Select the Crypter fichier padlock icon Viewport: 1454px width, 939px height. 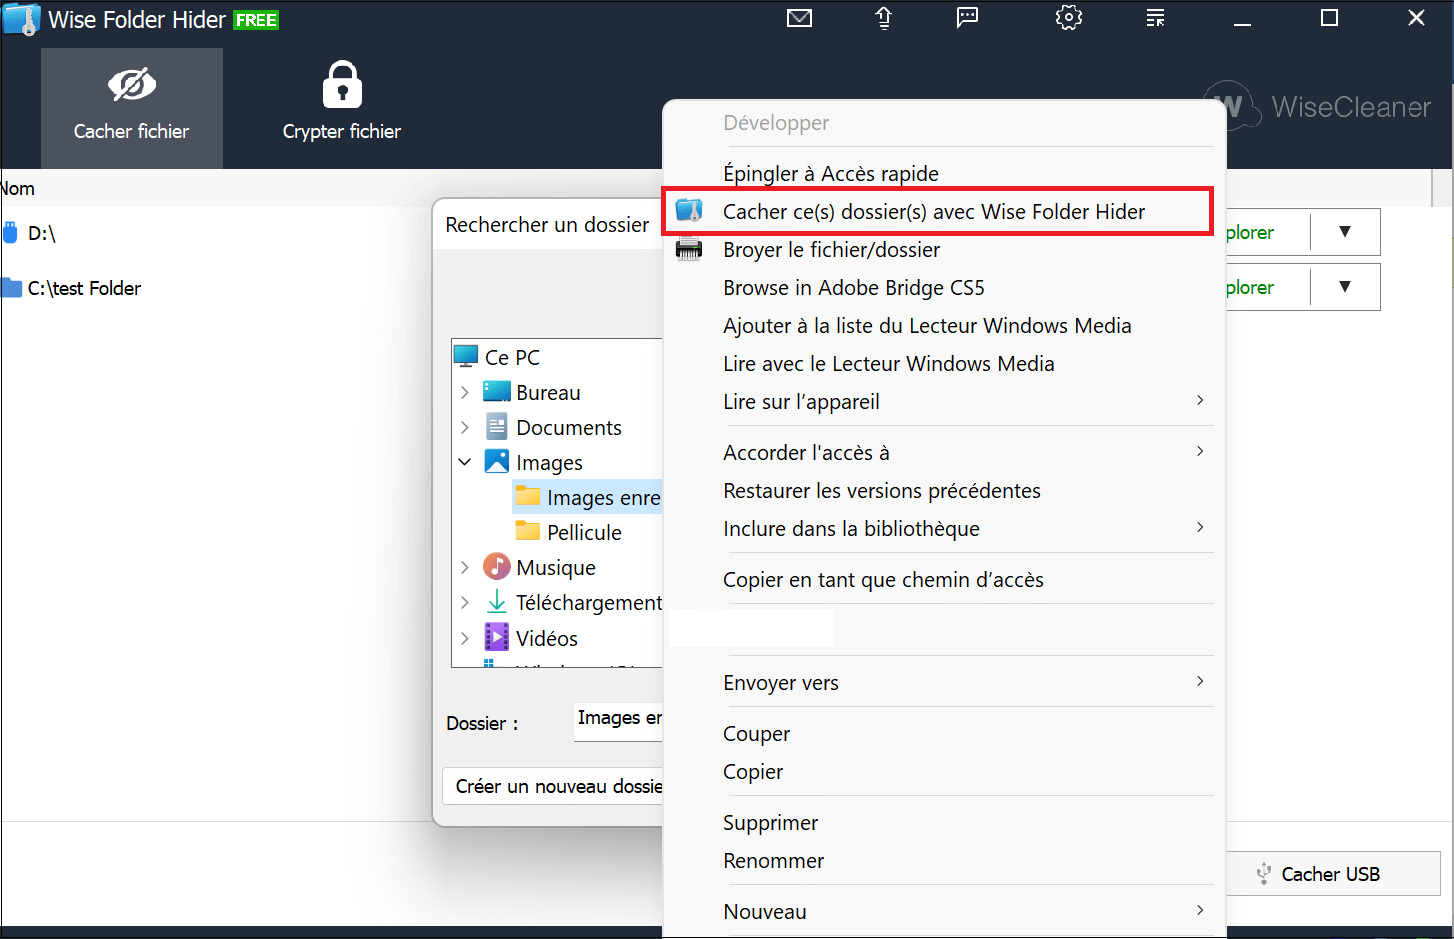[x=342, y=84]
